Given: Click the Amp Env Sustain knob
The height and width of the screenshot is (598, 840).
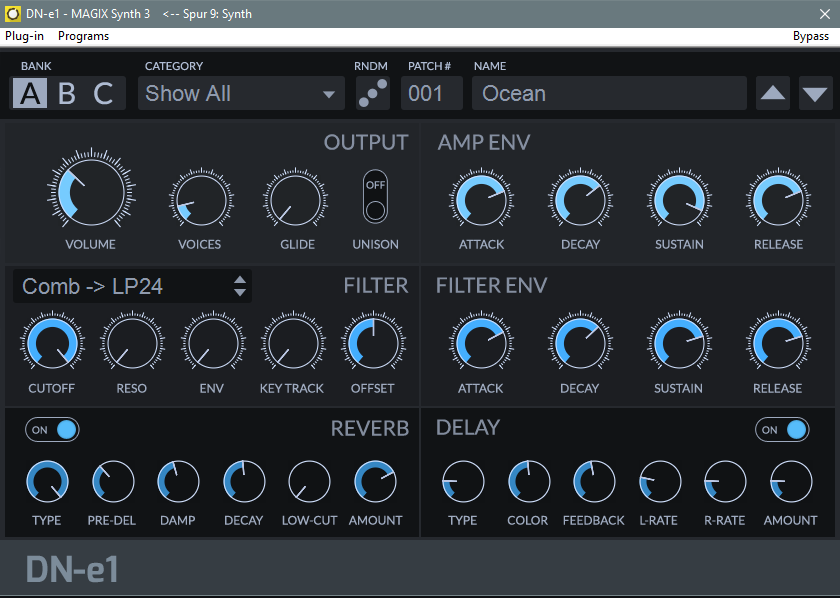Looking at the screenshot, I should 679,200.
